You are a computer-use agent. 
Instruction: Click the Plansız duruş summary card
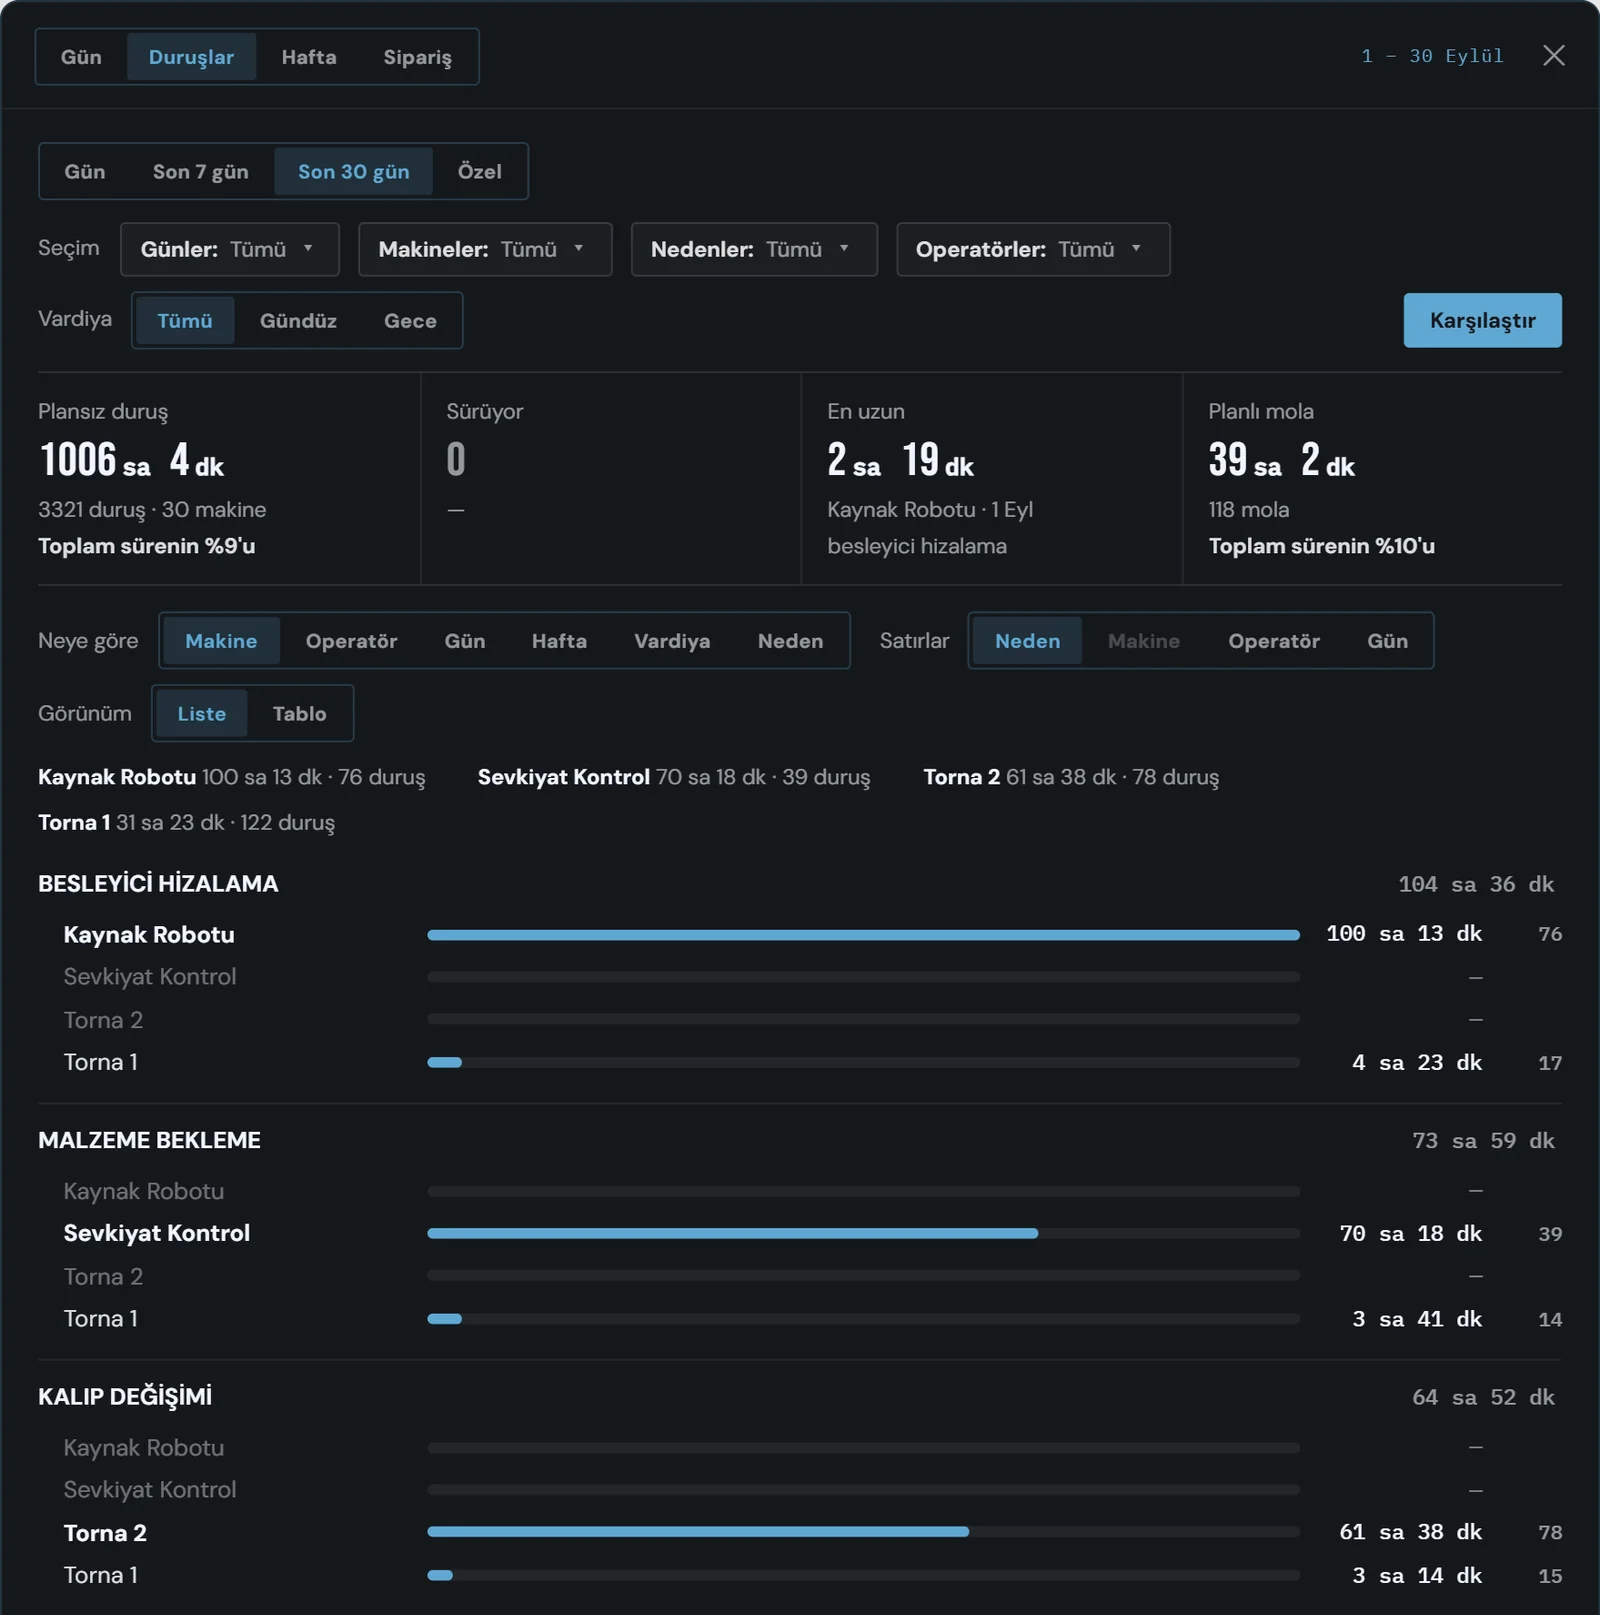(229, 479)
